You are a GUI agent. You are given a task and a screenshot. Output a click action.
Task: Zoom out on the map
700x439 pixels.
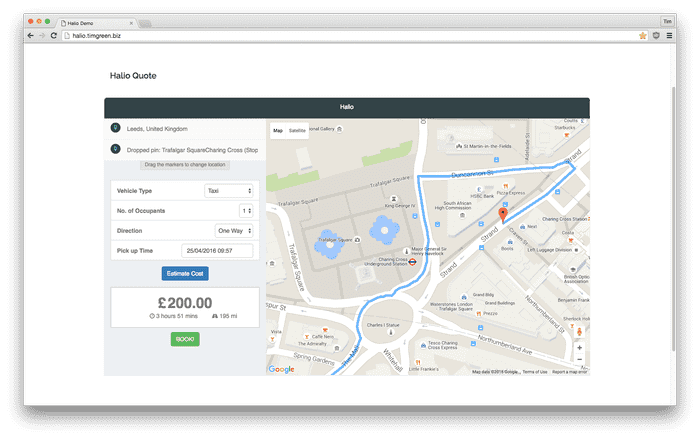579,359
